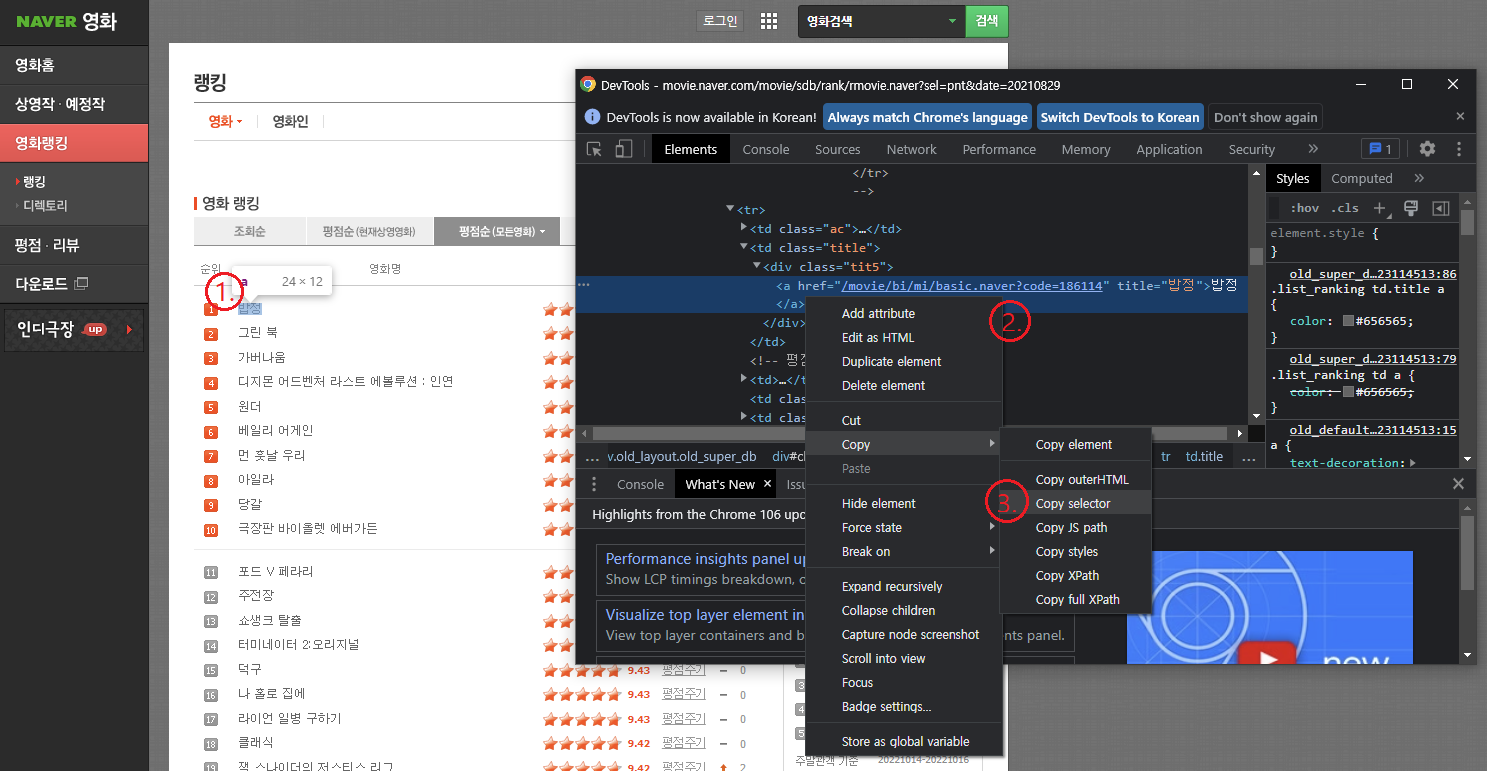Open old_super_d…23114513:86 stylesheet link

point(1373,273)
